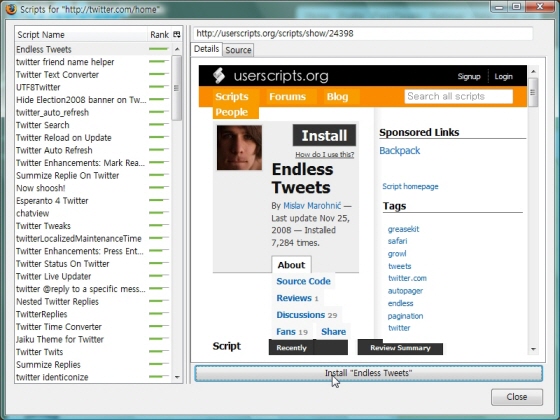
Task: Click the safari tag
Action: tap(397, 241)
